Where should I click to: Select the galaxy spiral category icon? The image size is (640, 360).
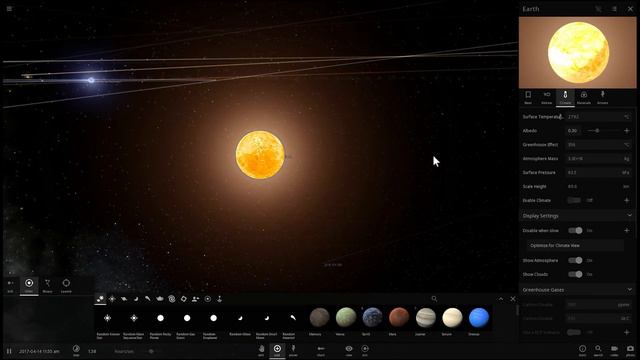coord(172,299)
